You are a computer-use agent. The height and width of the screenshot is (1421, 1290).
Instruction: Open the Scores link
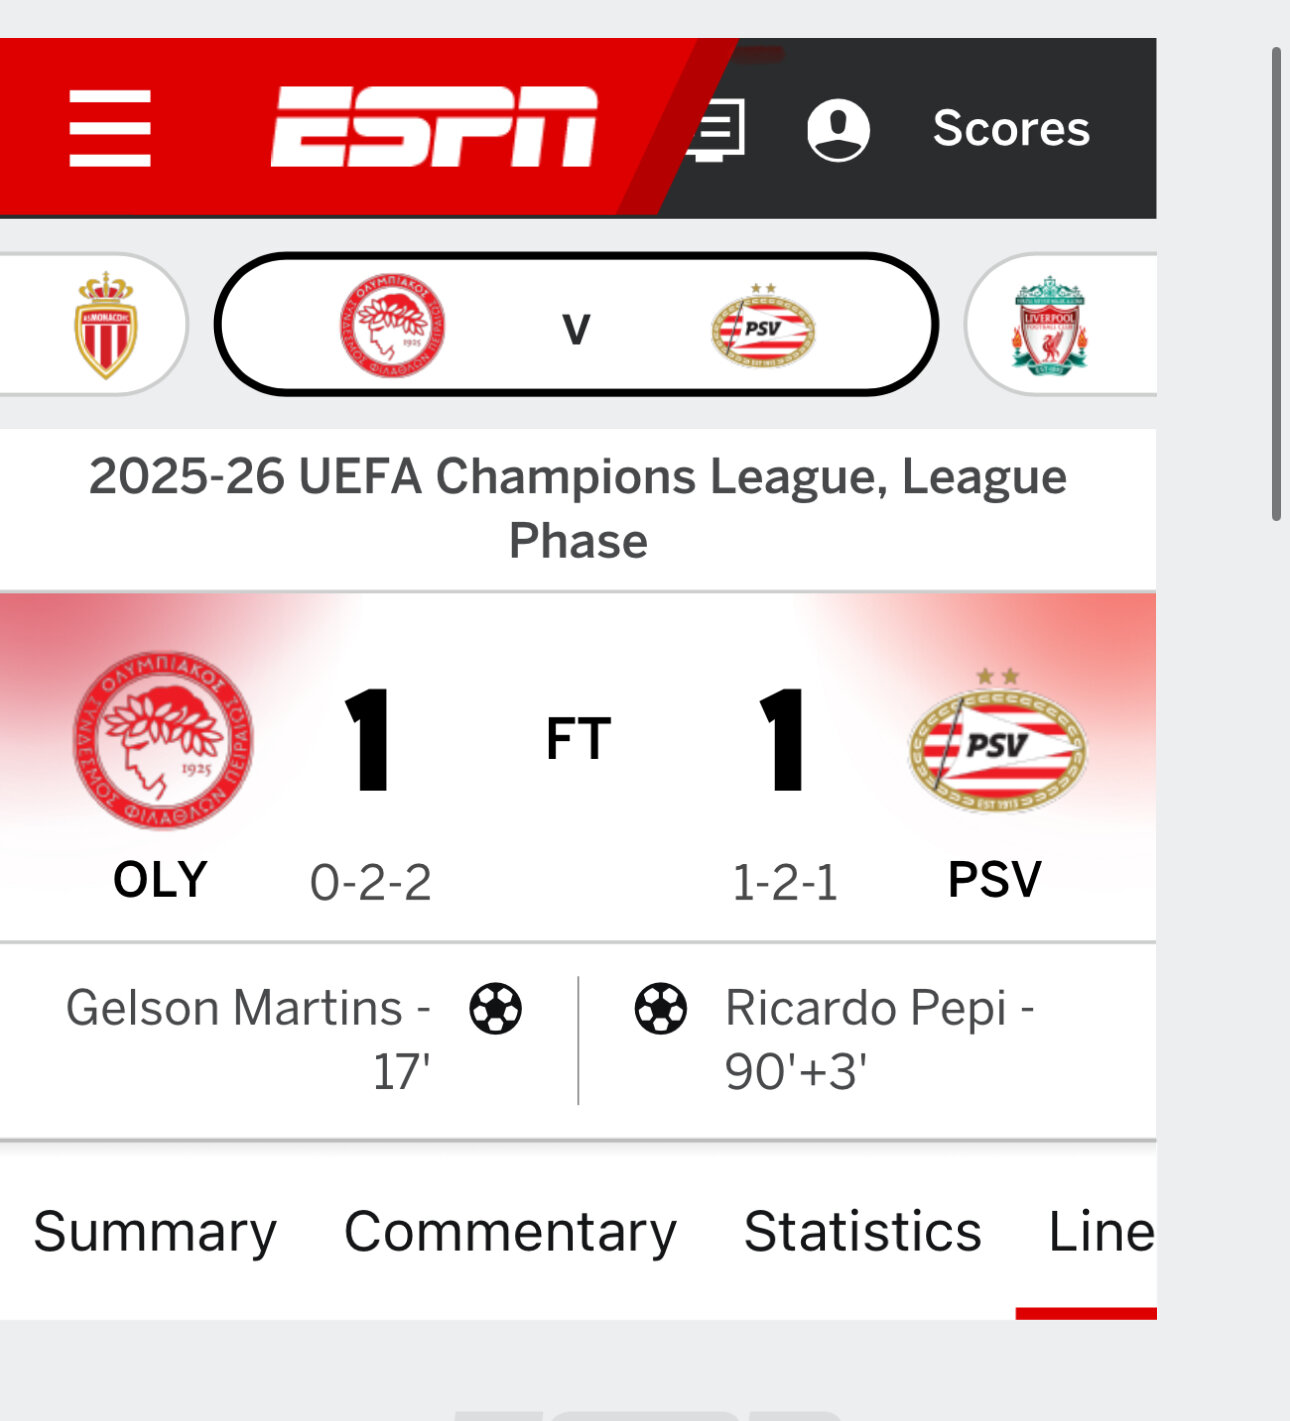click(x=1011, y=129)
